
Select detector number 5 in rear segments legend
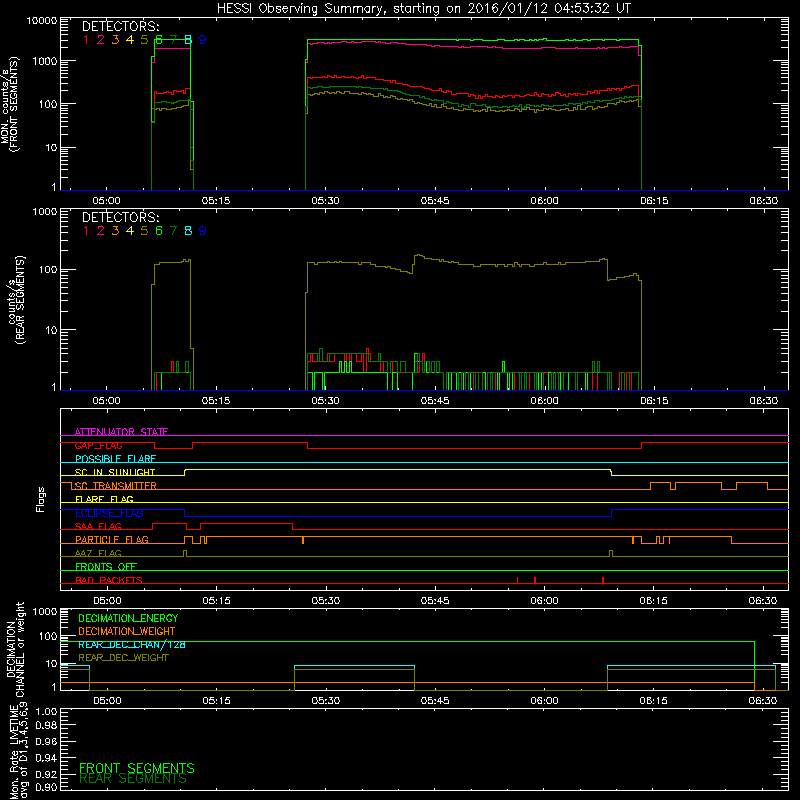144,231
